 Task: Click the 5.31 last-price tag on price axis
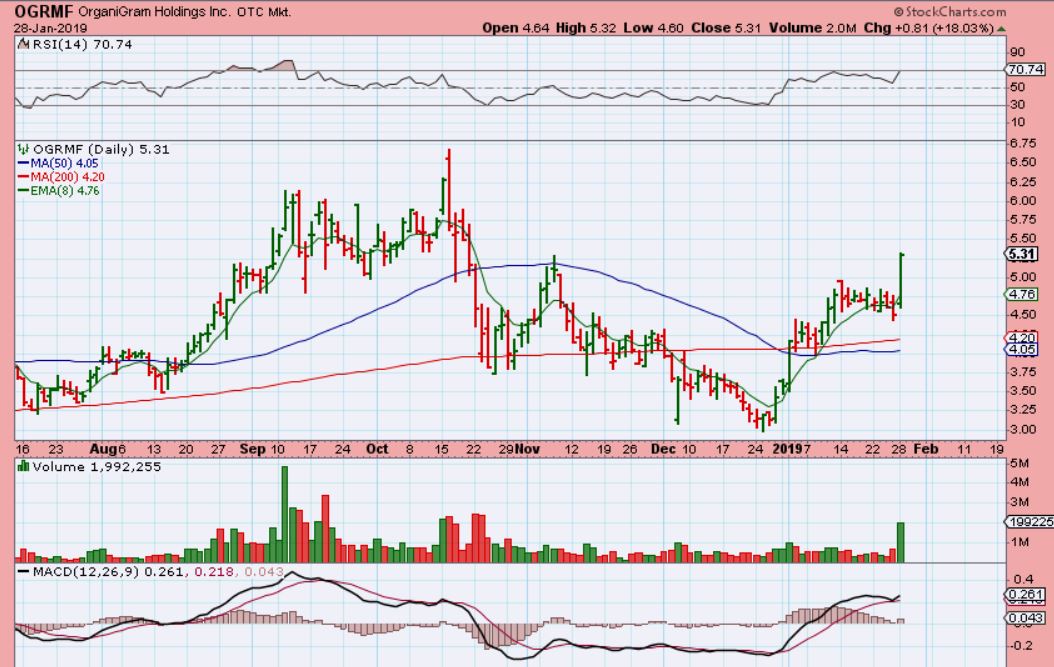(1022, 254)
